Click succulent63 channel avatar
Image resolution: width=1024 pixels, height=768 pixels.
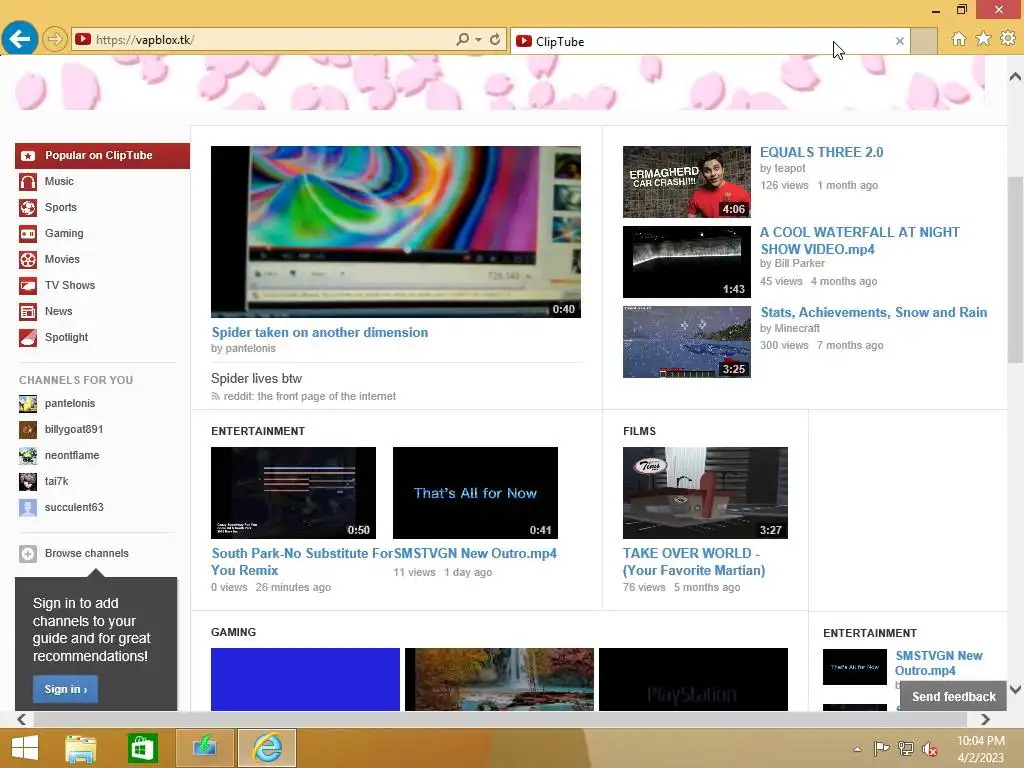27,507
